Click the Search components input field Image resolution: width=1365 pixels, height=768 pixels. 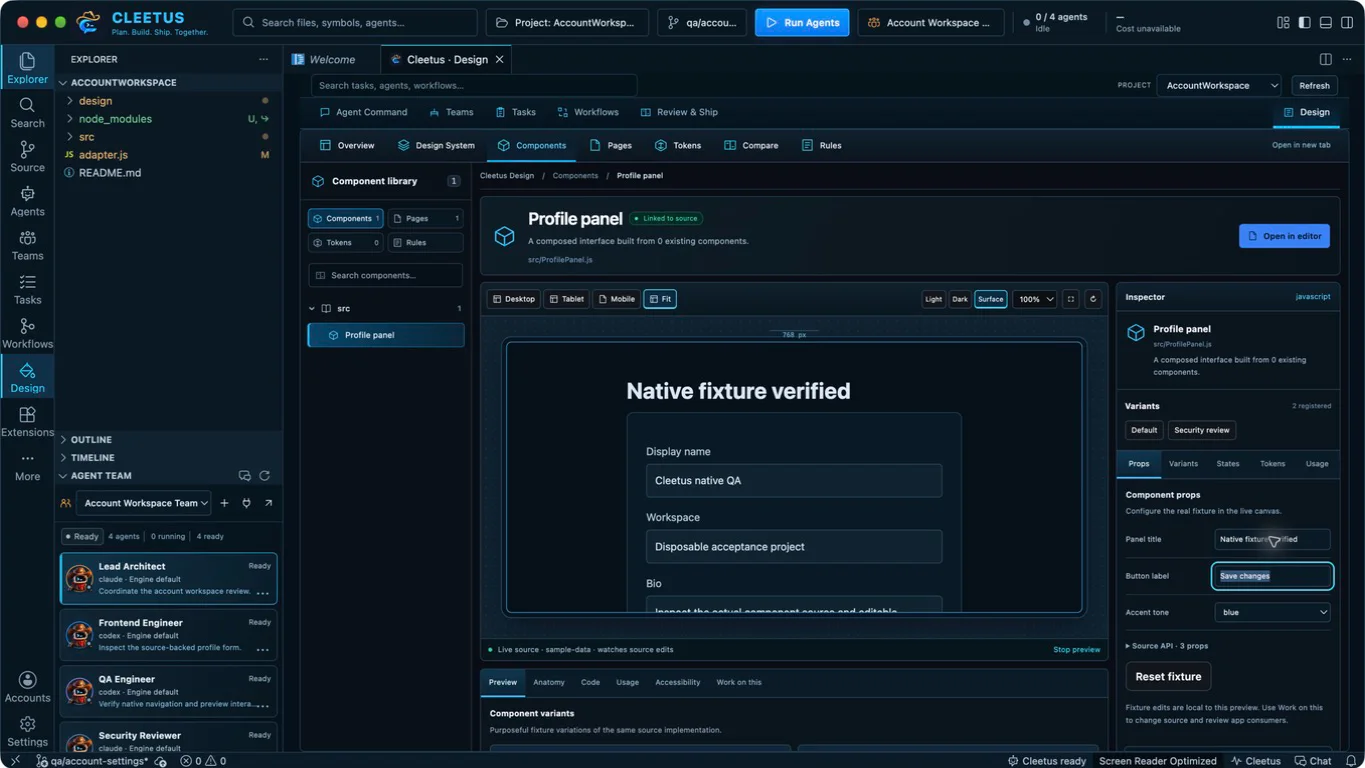[x=385, y=275]
